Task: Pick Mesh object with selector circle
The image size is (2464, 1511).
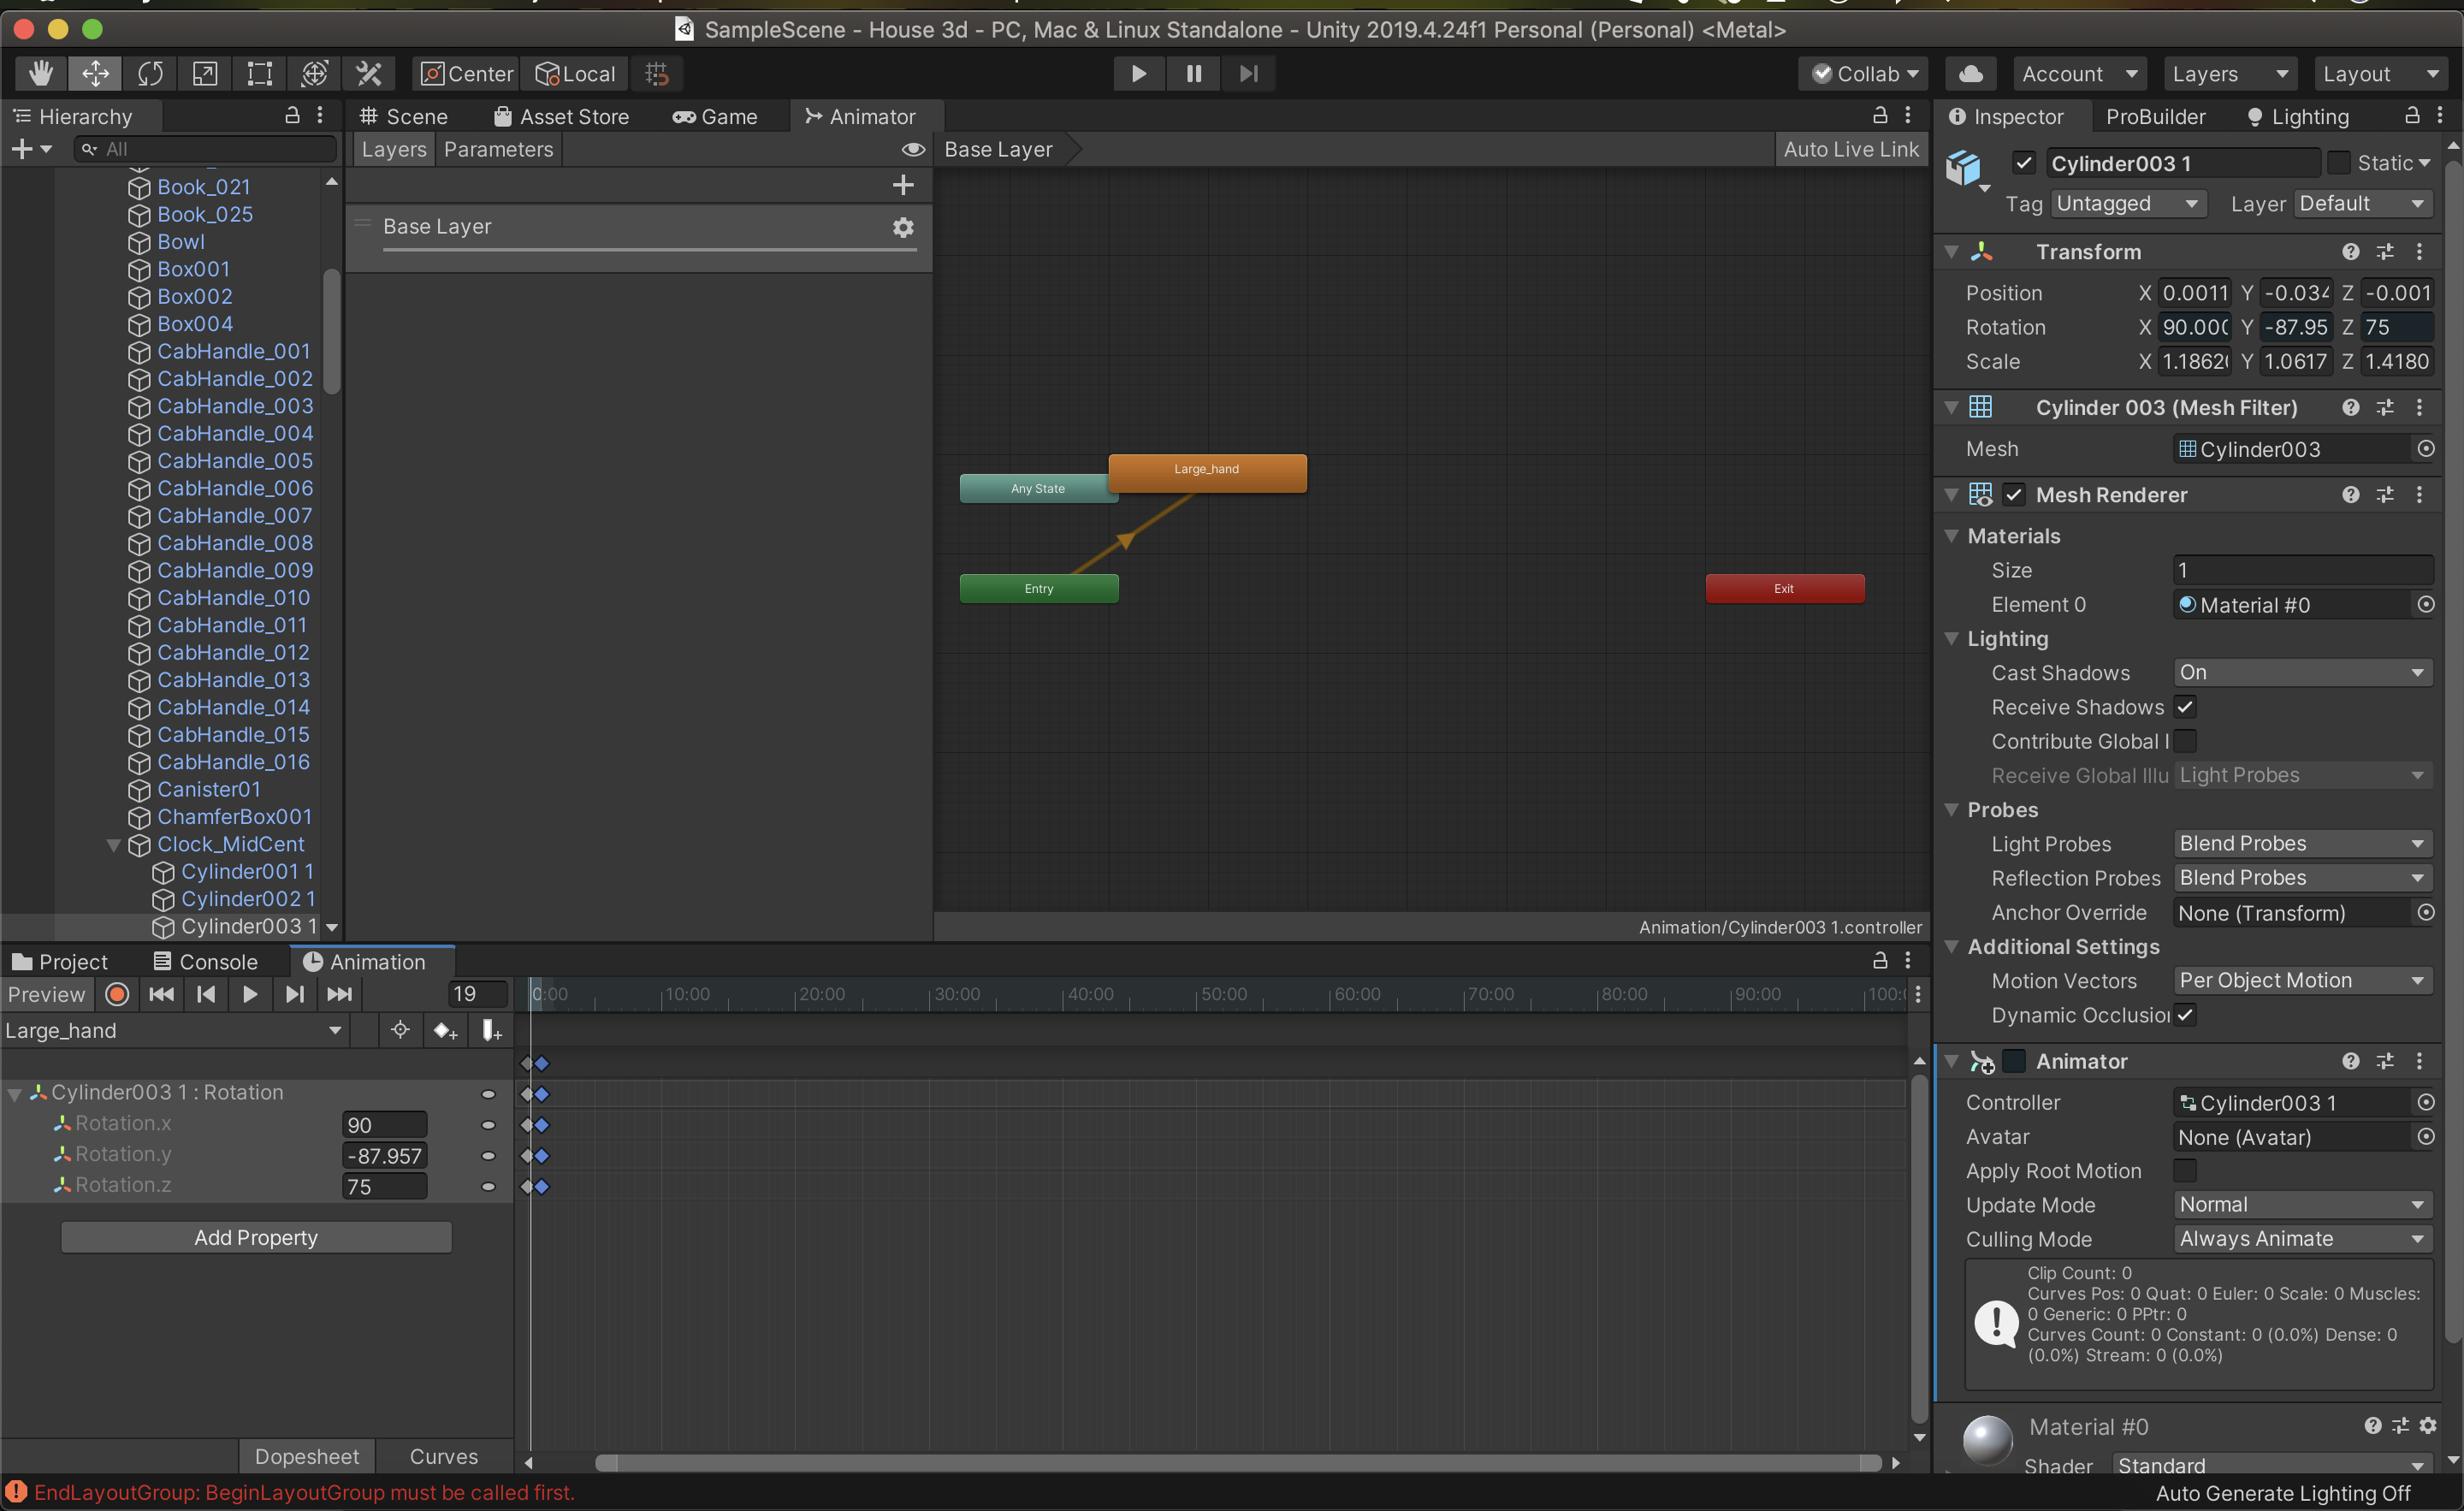Action: pyautogui.click(x=2425, y=449)
